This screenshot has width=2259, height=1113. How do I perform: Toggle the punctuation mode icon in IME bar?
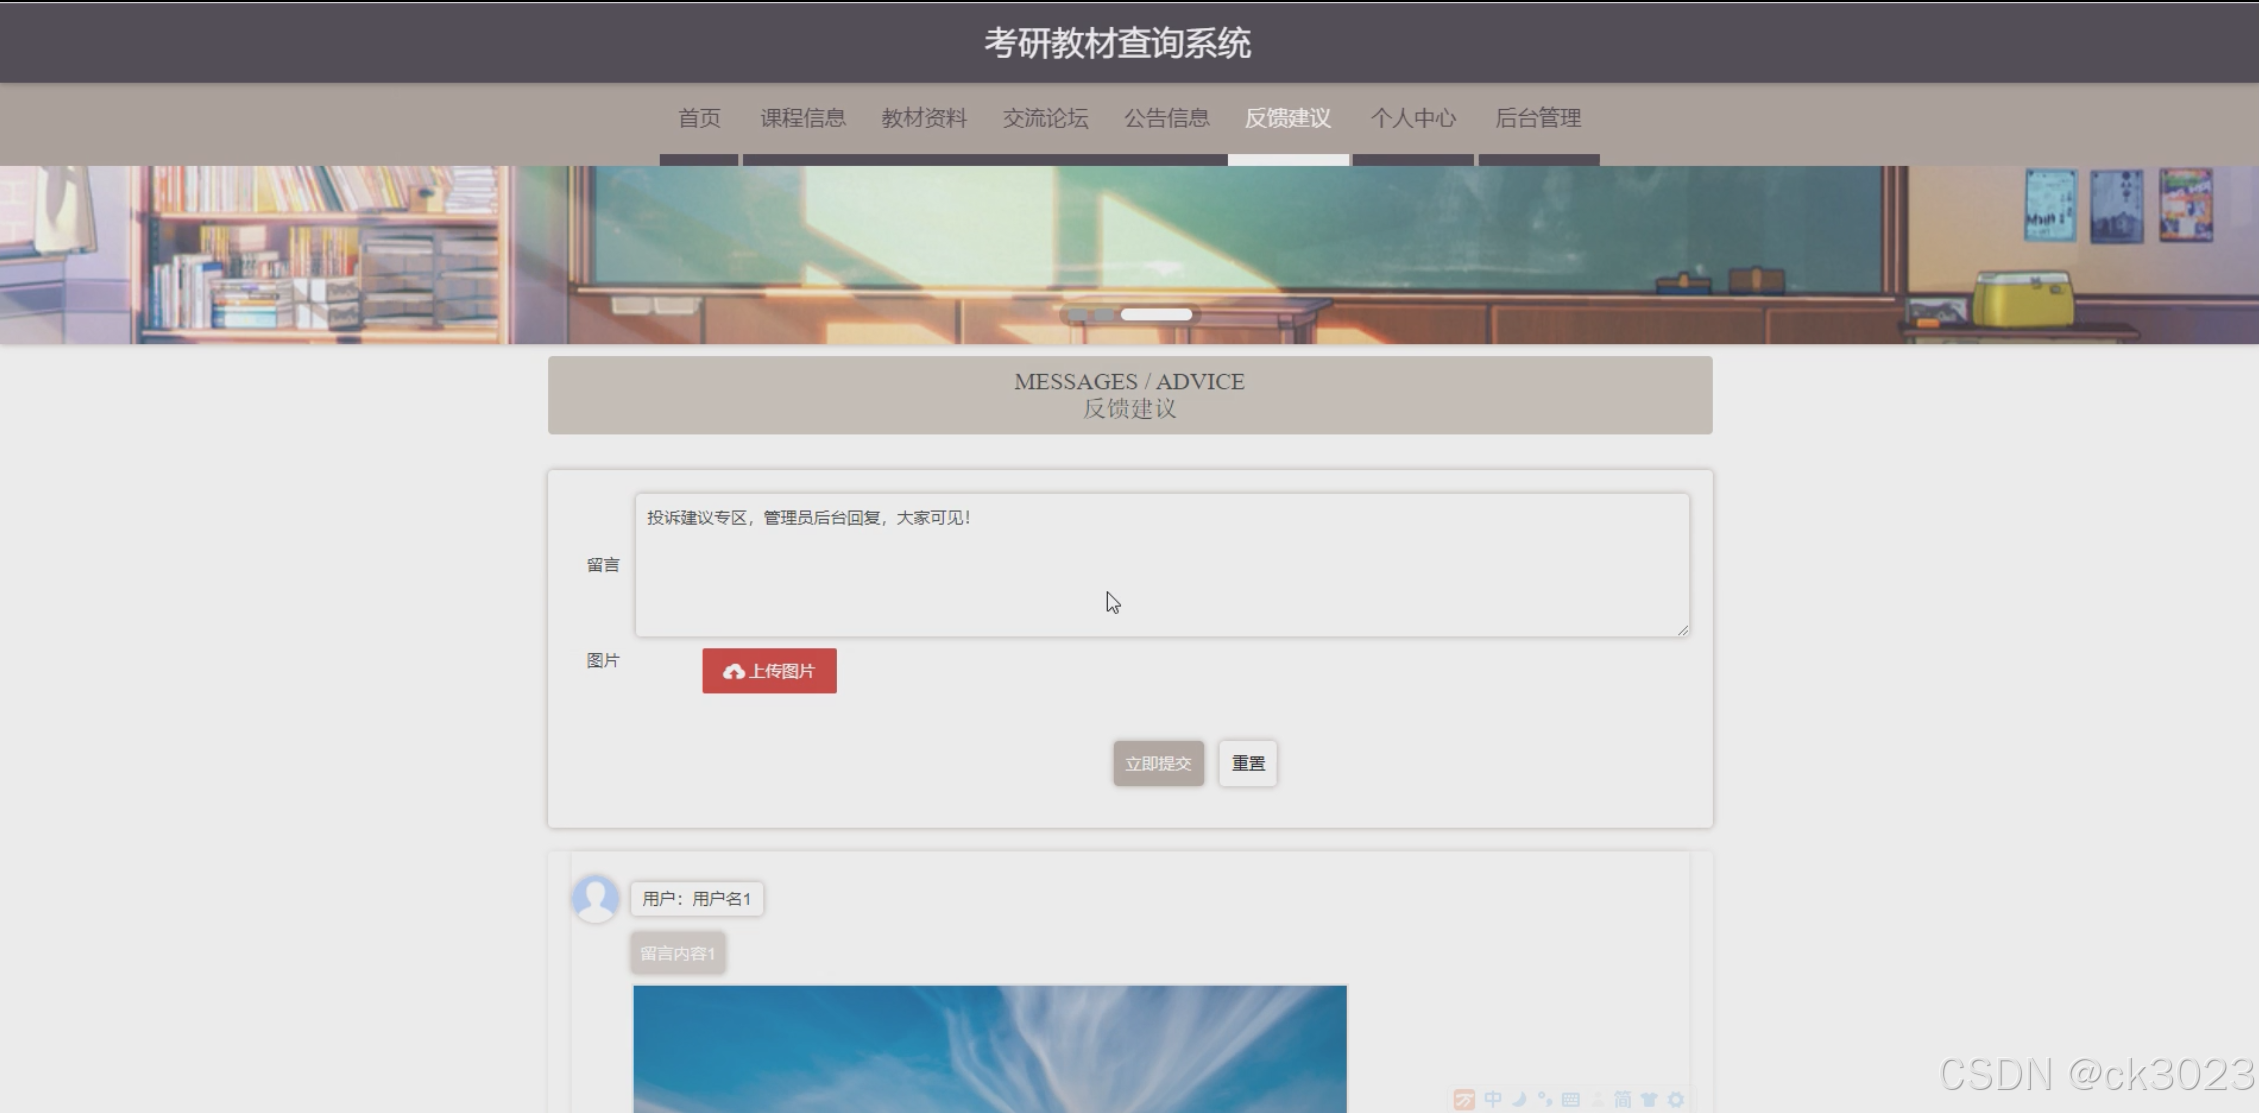click(x=1545, y=1099)
